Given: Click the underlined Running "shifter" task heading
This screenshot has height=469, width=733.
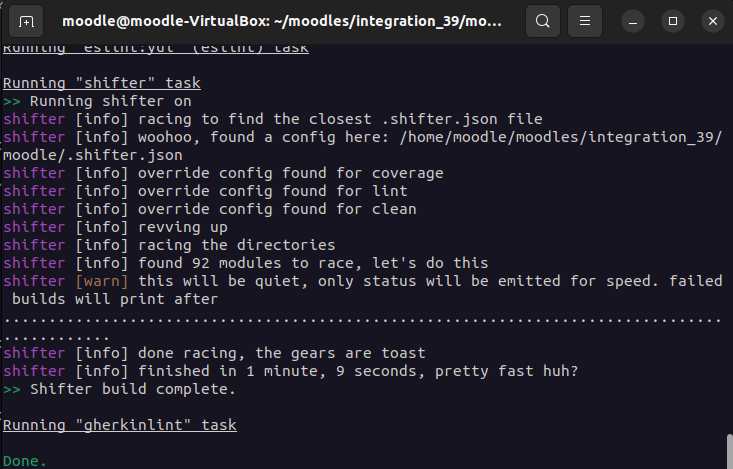Looking at the screenshot, I should 102,83.
